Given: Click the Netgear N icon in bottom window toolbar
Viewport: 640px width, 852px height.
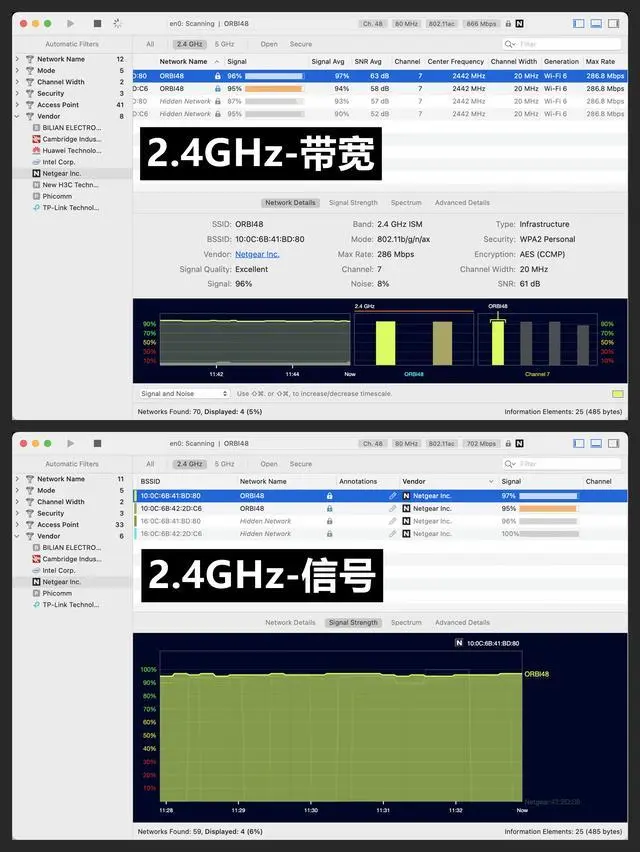Looking at the screenshot, I should (x=519, y=443).
